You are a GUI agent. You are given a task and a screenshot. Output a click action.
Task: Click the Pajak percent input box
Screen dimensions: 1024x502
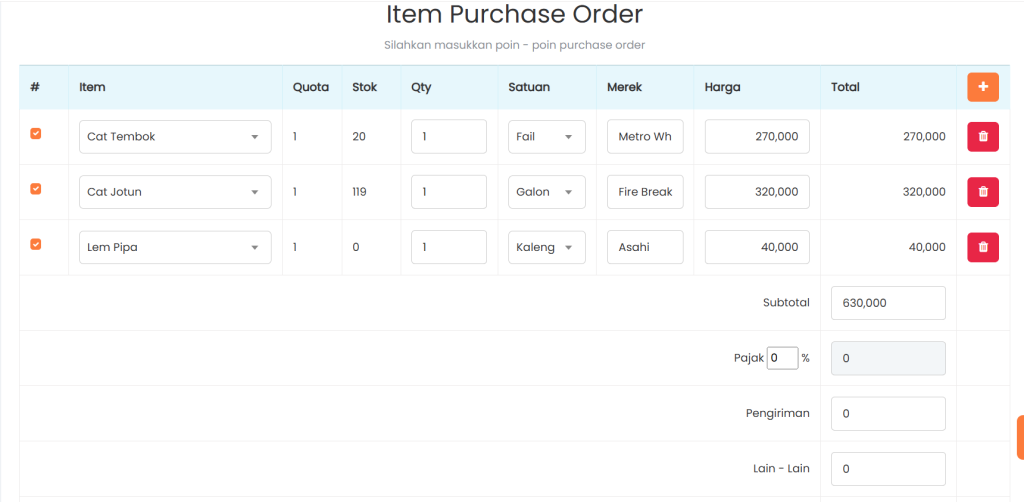click(x=782, y=358)
